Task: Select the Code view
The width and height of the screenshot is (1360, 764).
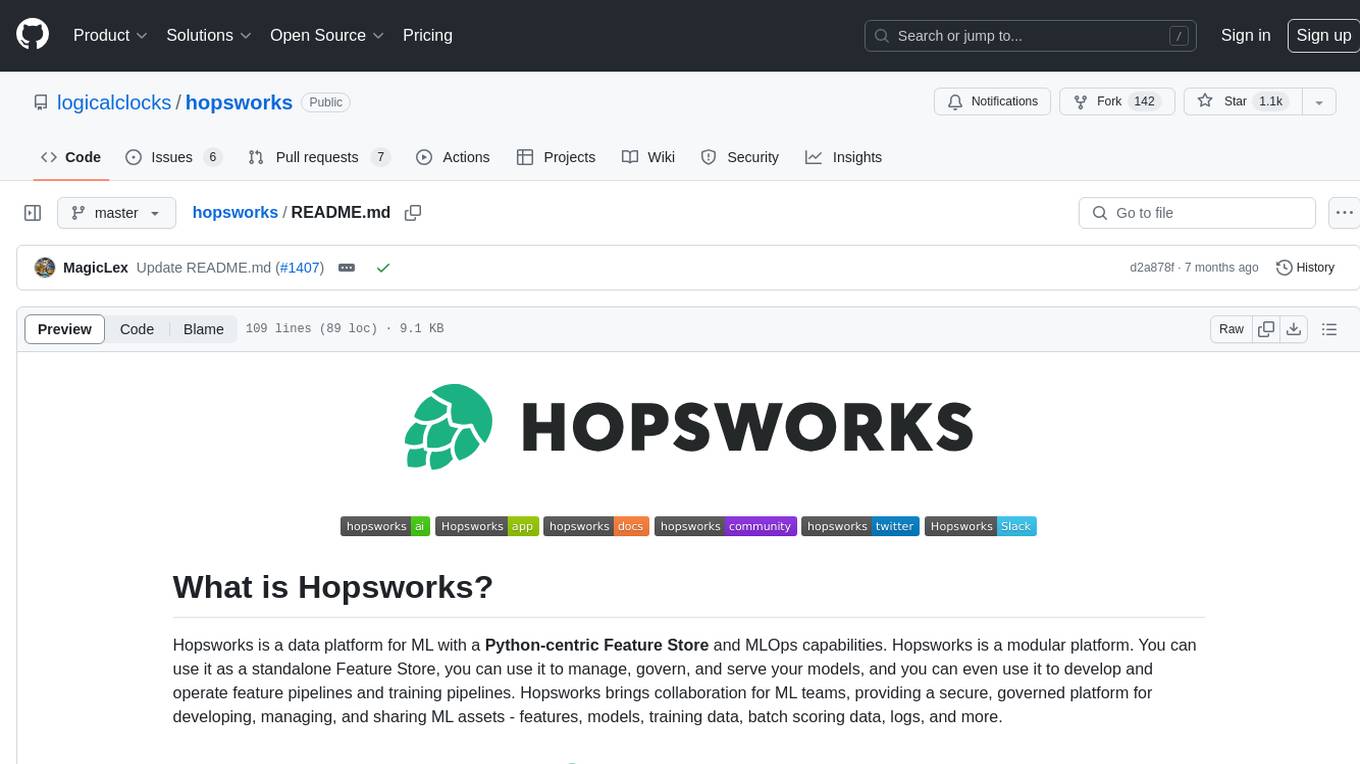Action: point(137,329)
